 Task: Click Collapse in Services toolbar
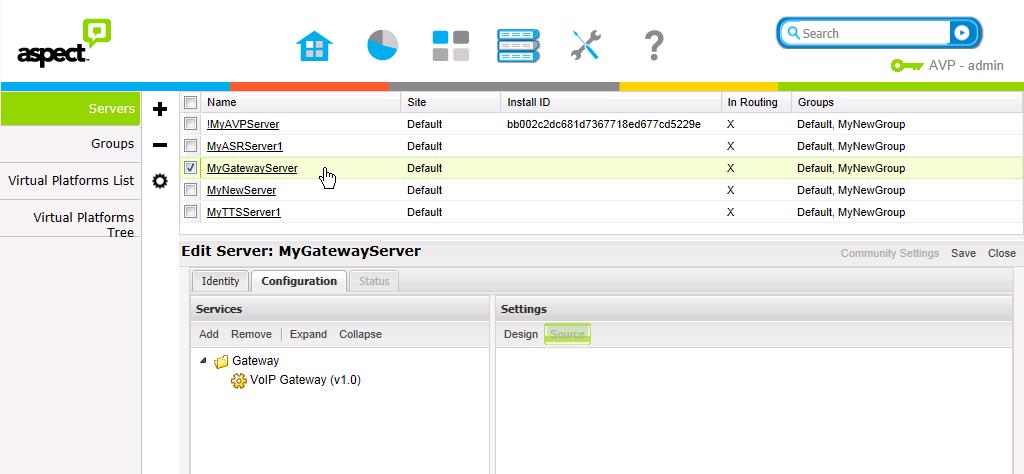[x=360, y=334]
